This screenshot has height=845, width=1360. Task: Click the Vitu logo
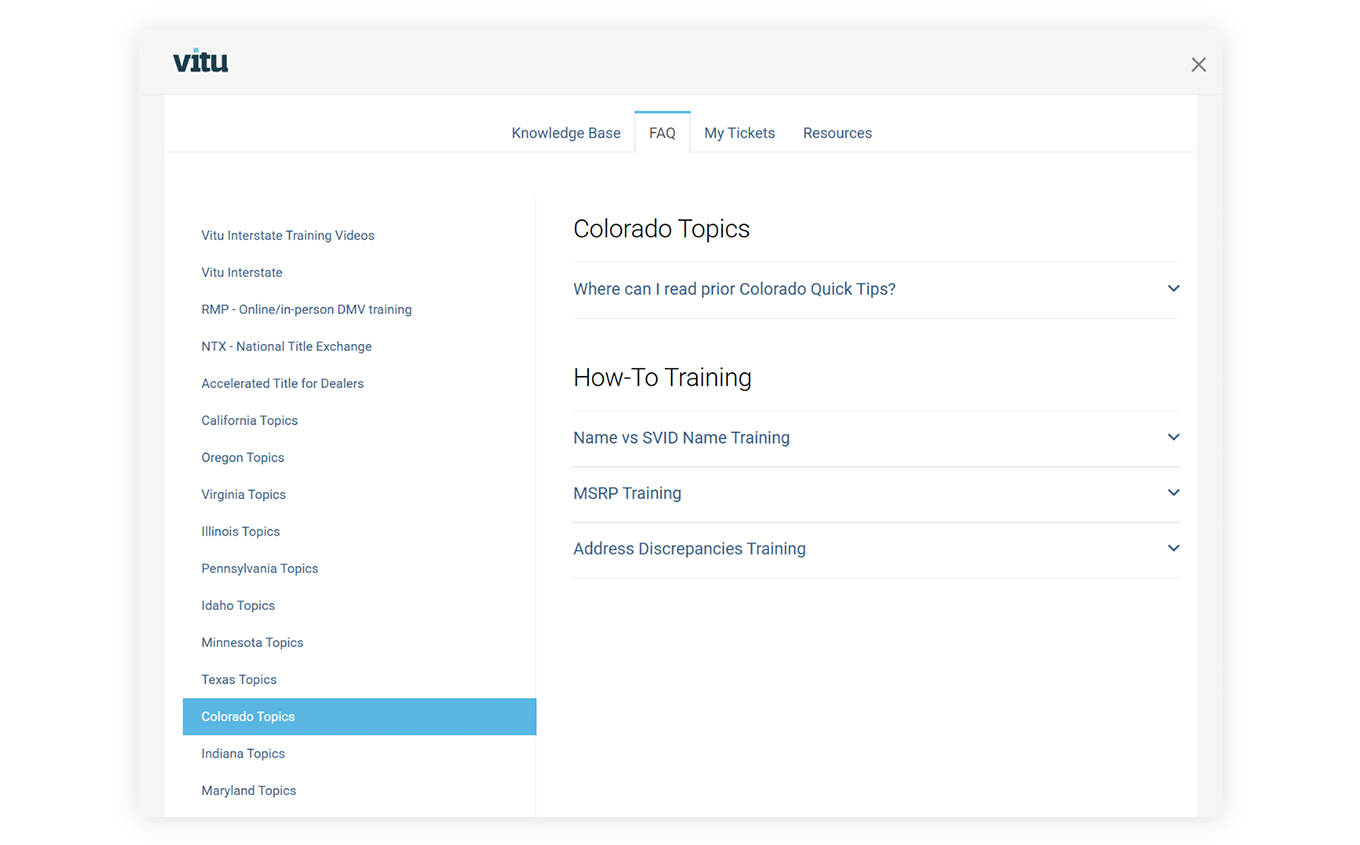coord(200,61)
